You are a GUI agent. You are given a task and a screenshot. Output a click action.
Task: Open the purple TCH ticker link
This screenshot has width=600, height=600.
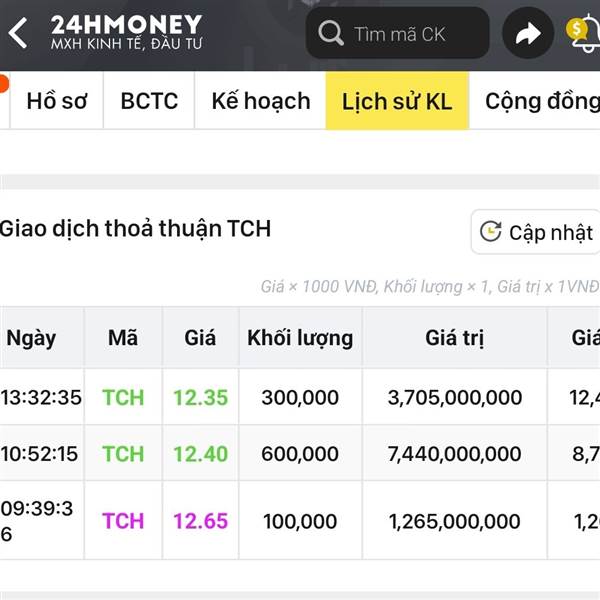123,521
